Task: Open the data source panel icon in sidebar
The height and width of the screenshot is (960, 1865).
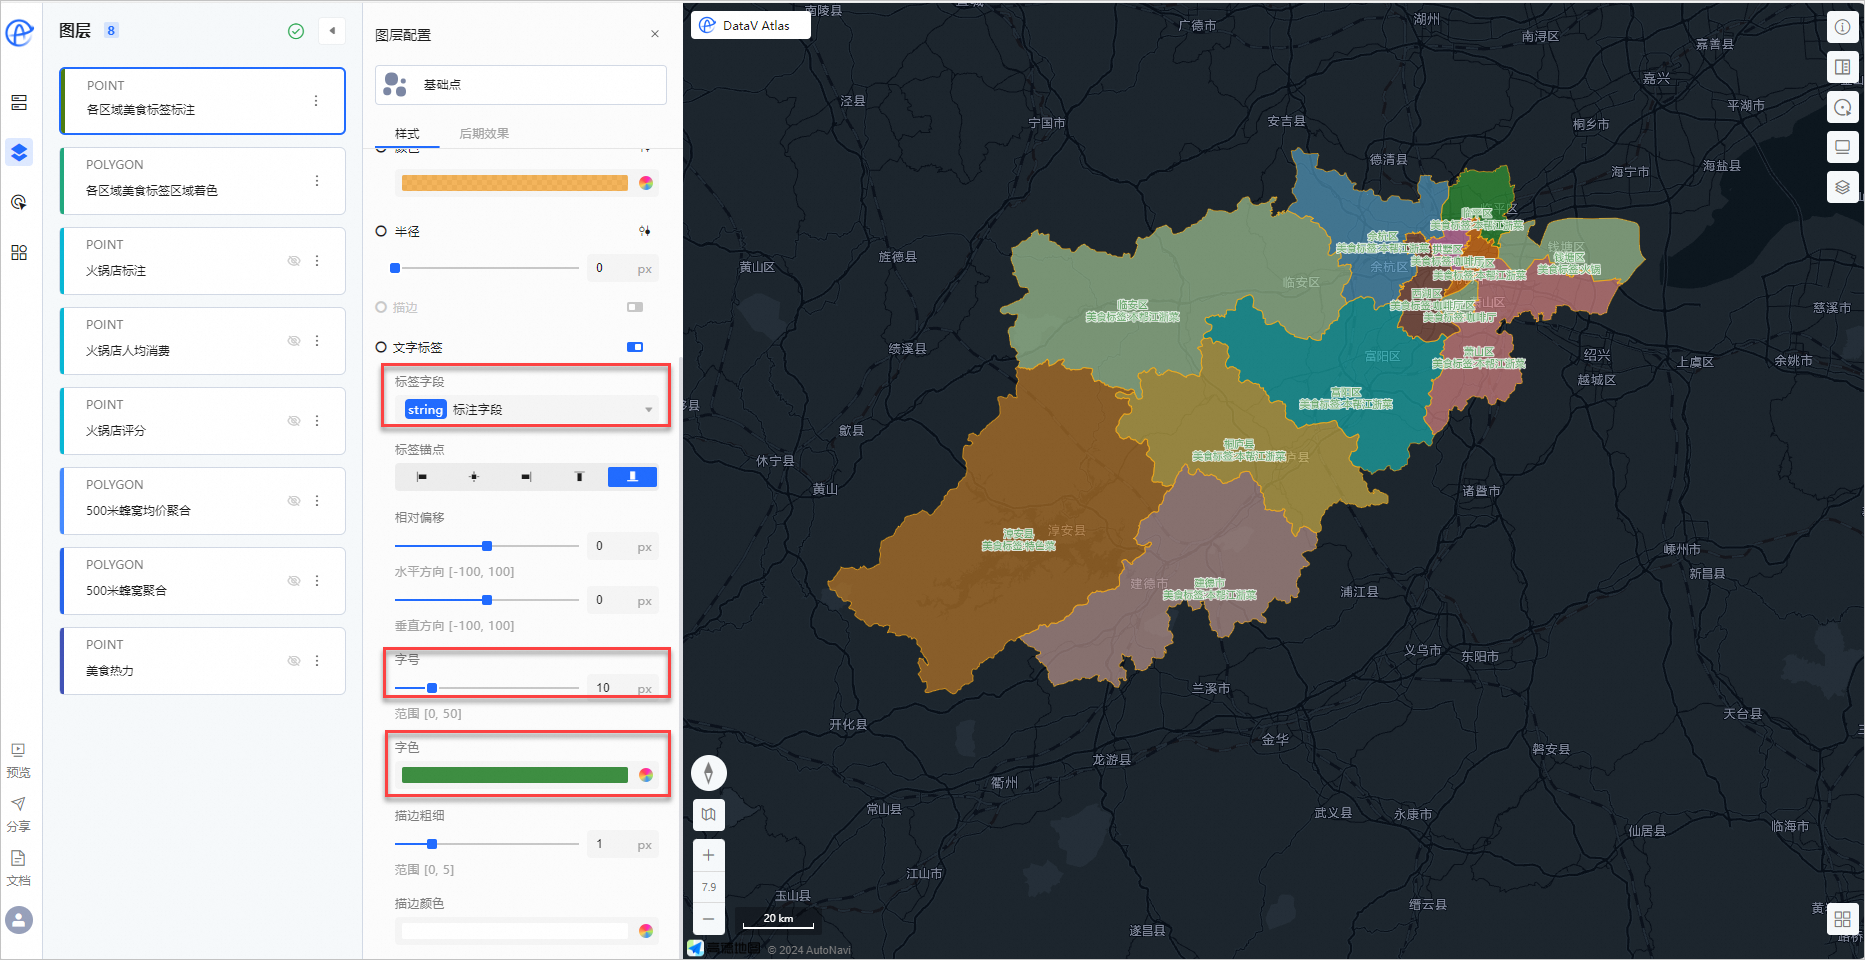Action: point(19,102)
